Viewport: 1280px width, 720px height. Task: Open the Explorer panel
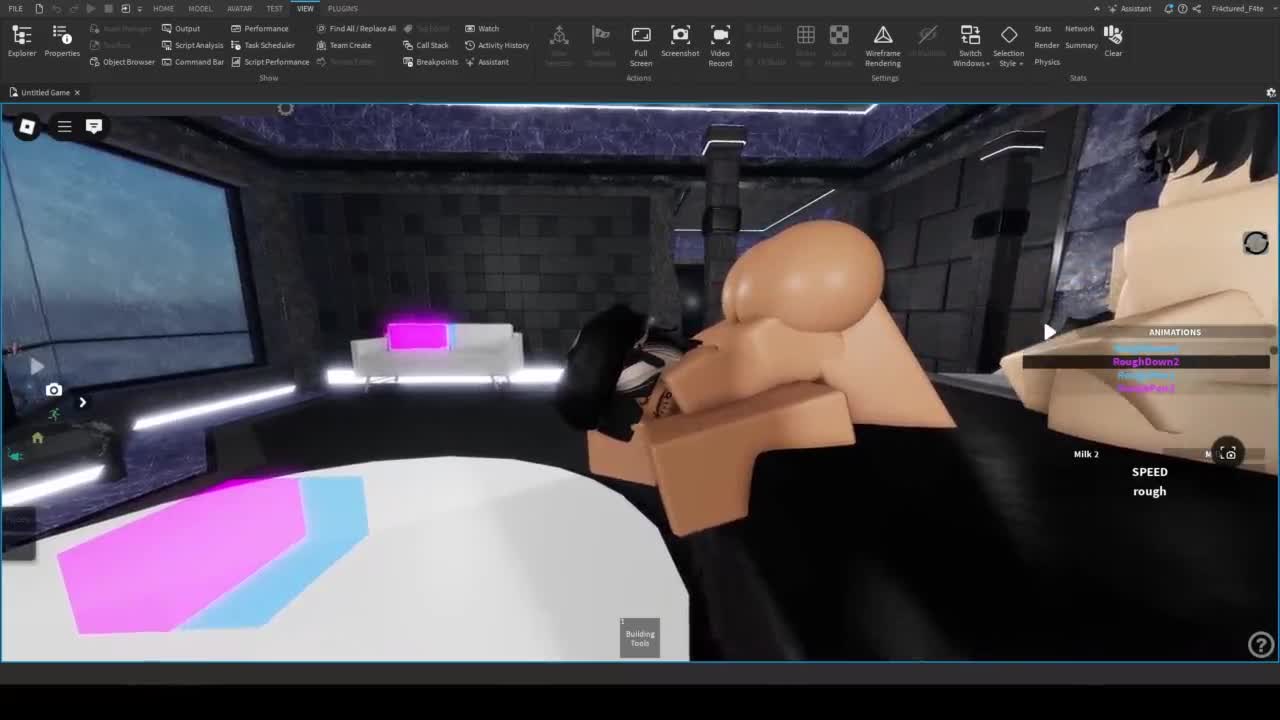point(21,41)
